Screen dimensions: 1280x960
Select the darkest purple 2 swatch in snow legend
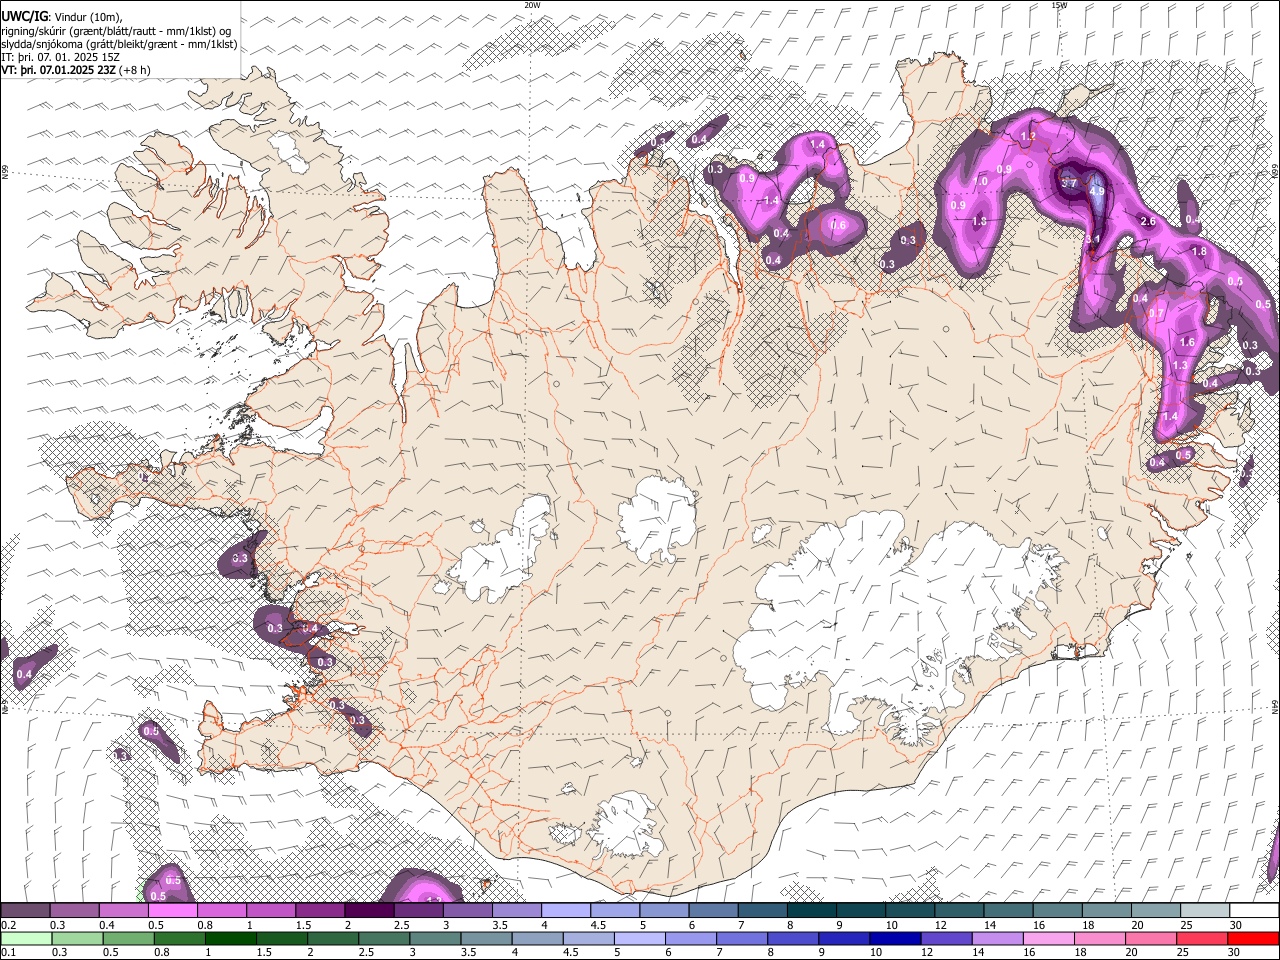[369, 911]
